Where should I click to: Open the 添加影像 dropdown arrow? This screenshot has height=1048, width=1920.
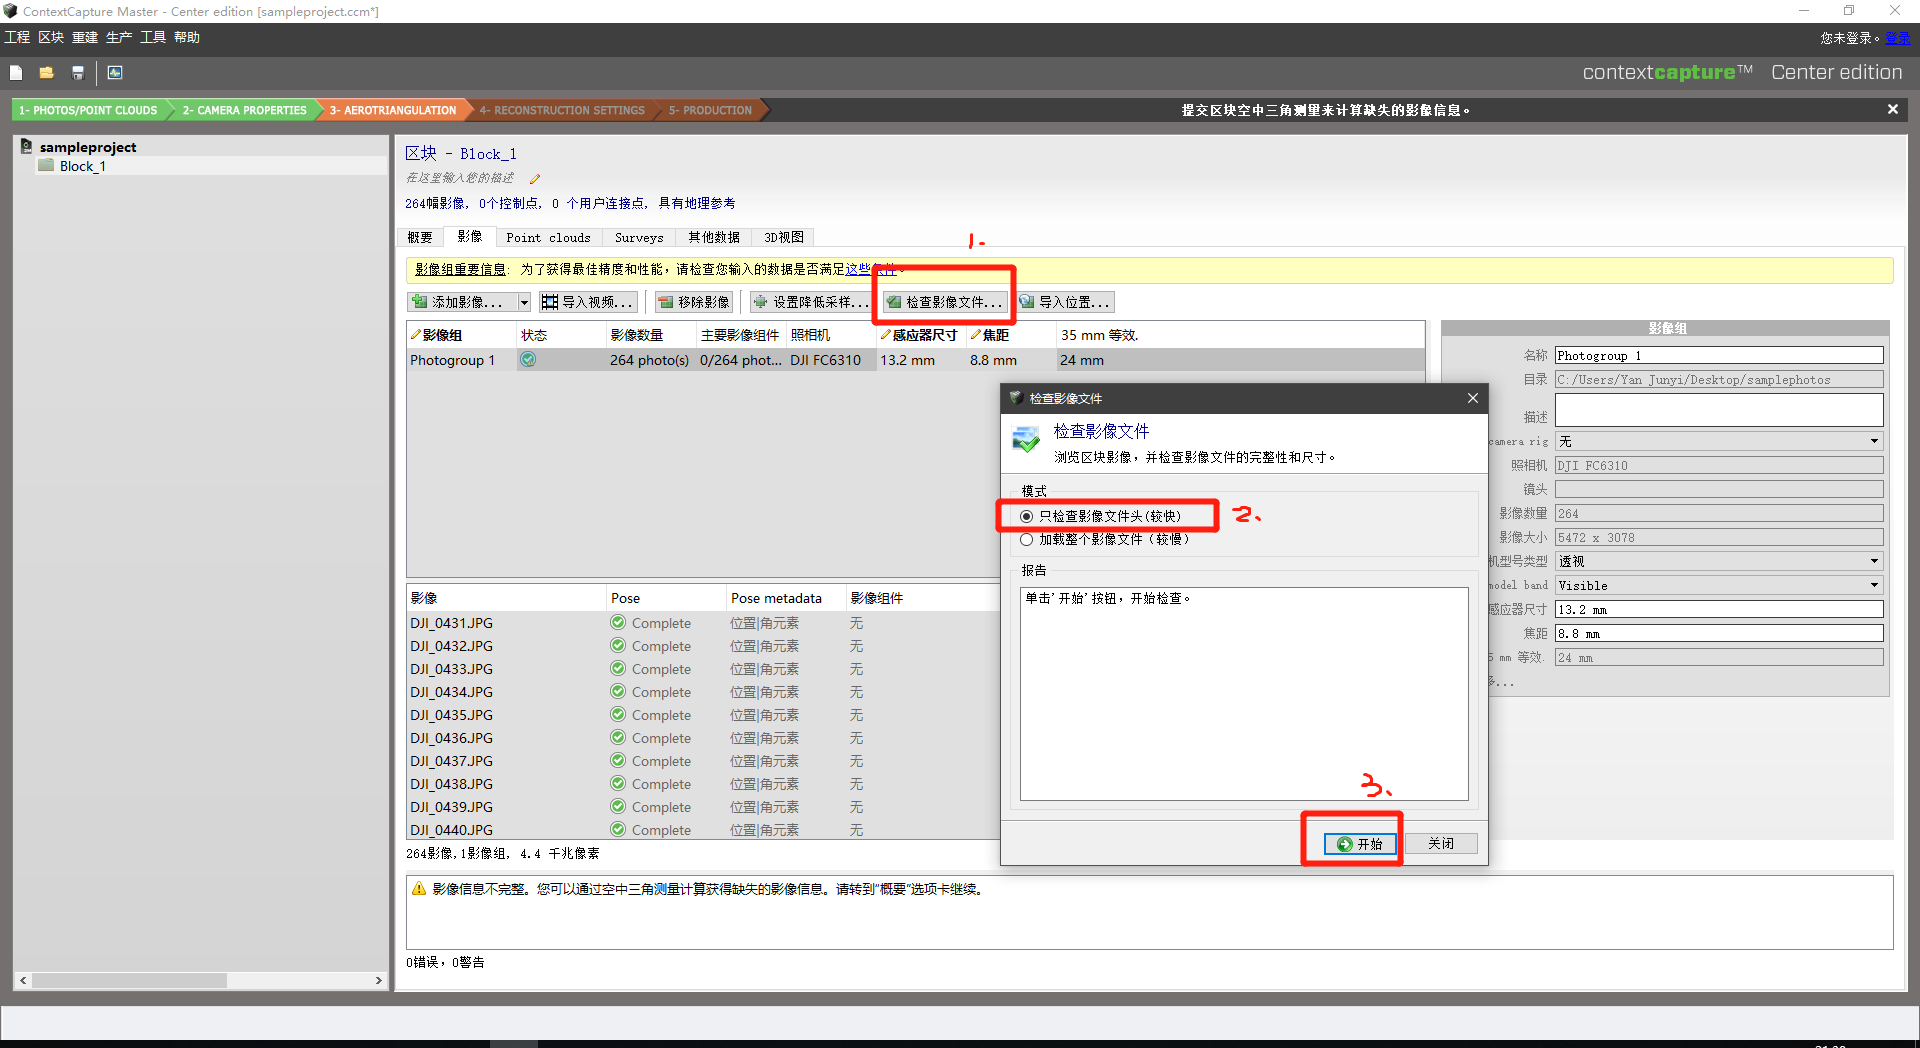click(x=523, y=302)
